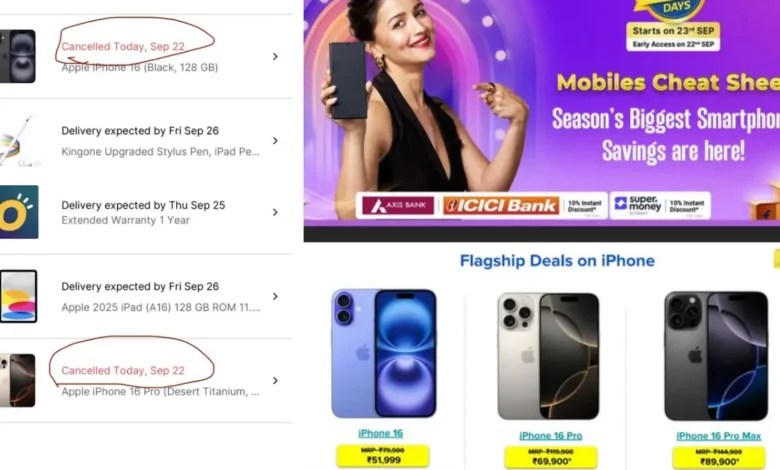The height and width of the screenshot is (470, 780).
Task: Click the blue iPhone 16 product image
Action: click(384, 354)
